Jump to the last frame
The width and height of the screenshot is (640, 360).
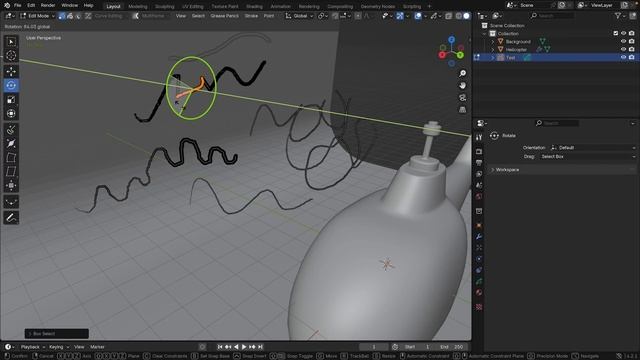(260, 347)
